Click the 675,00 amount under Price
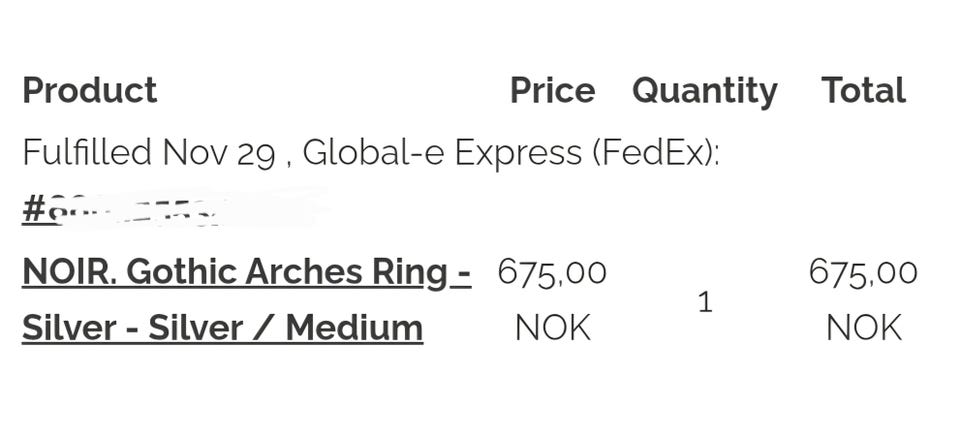The height and width of the screenshot is (440, 960). tap(552, 272)
